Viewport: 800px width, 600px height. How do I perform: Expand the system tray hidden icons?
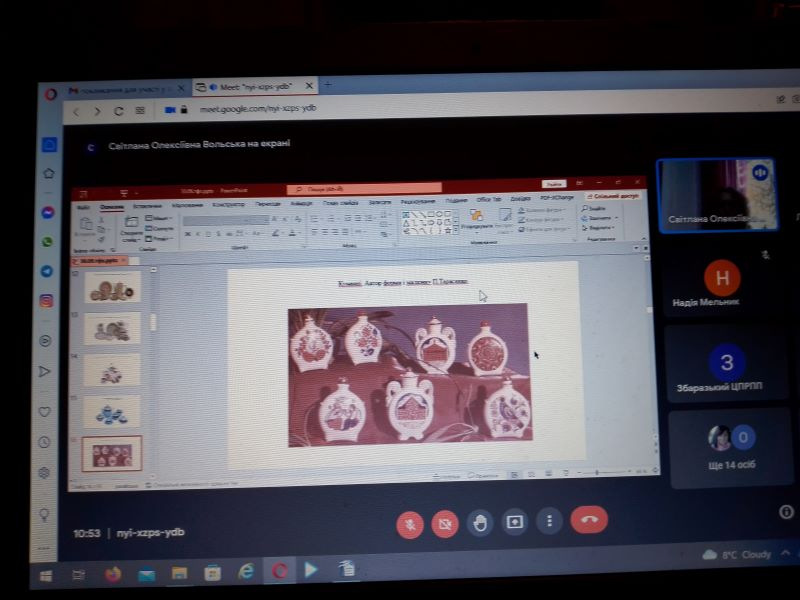click(x=786, y=553)
